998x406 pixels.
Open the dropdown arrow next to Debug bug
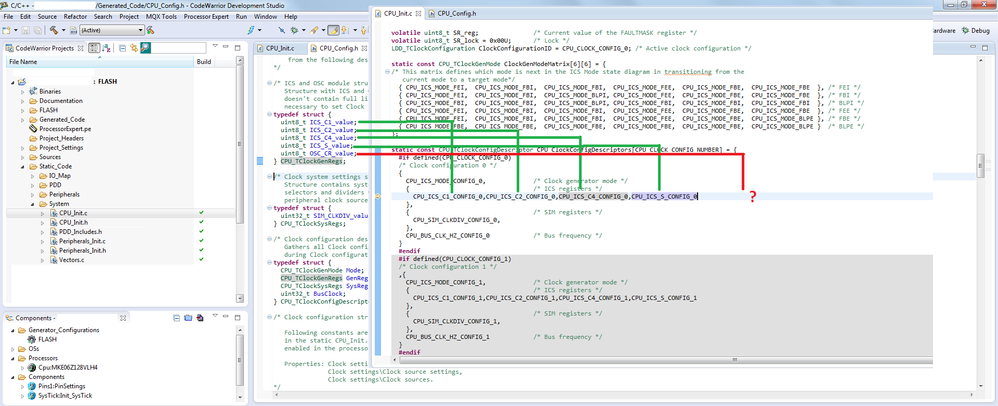304,30
